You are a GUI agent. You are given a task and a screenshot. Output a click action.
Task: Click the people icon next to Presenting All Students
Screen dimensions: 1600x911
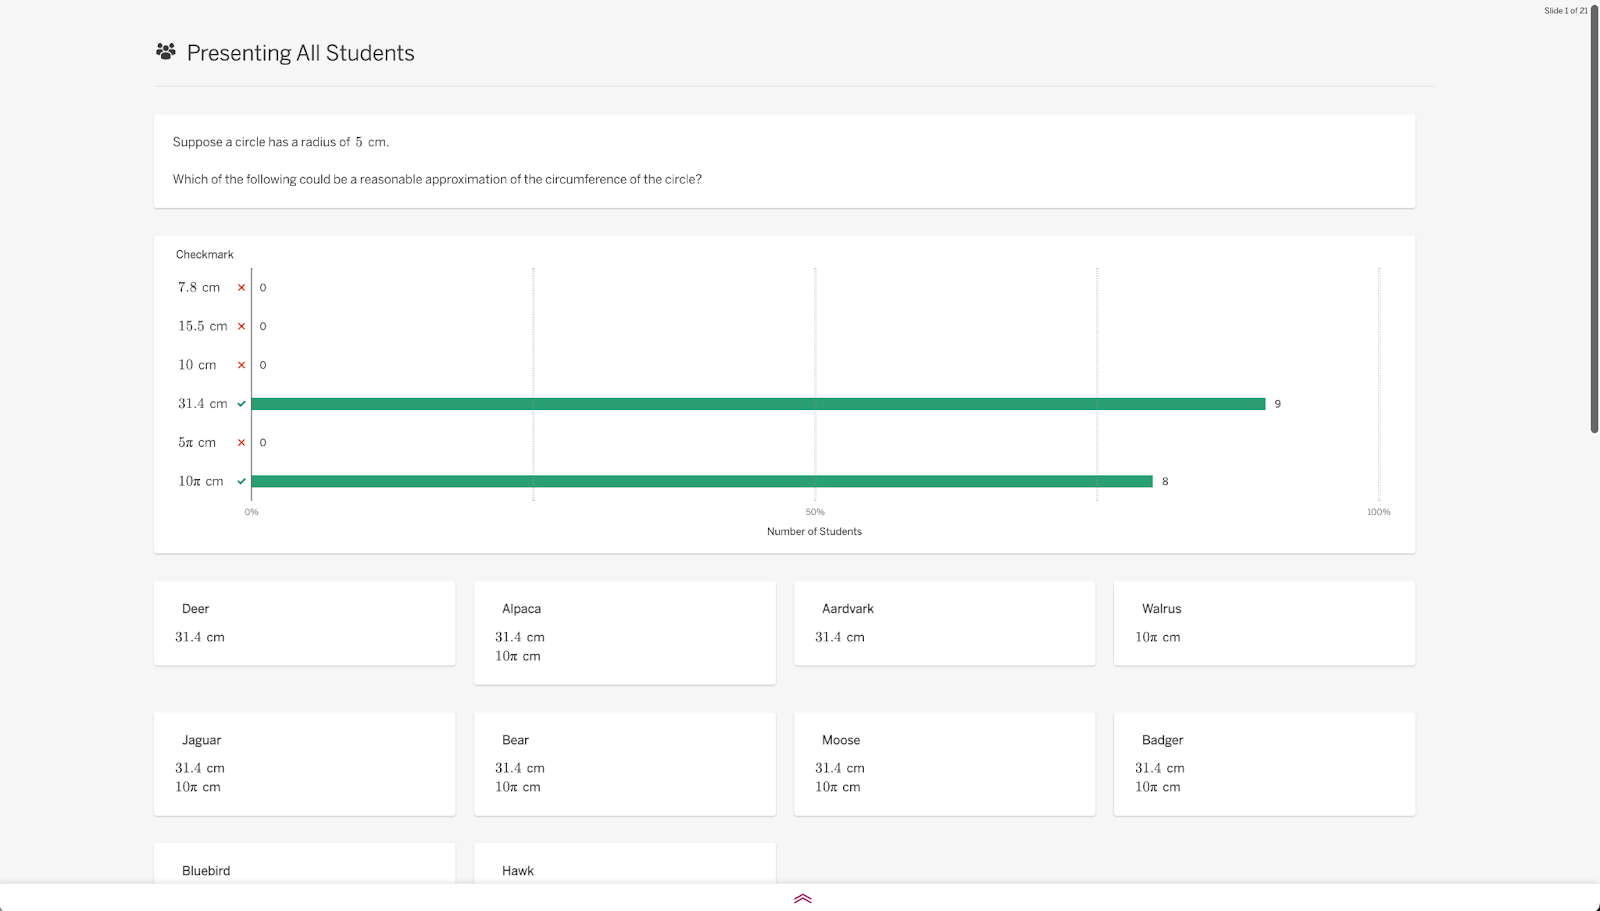165,51
